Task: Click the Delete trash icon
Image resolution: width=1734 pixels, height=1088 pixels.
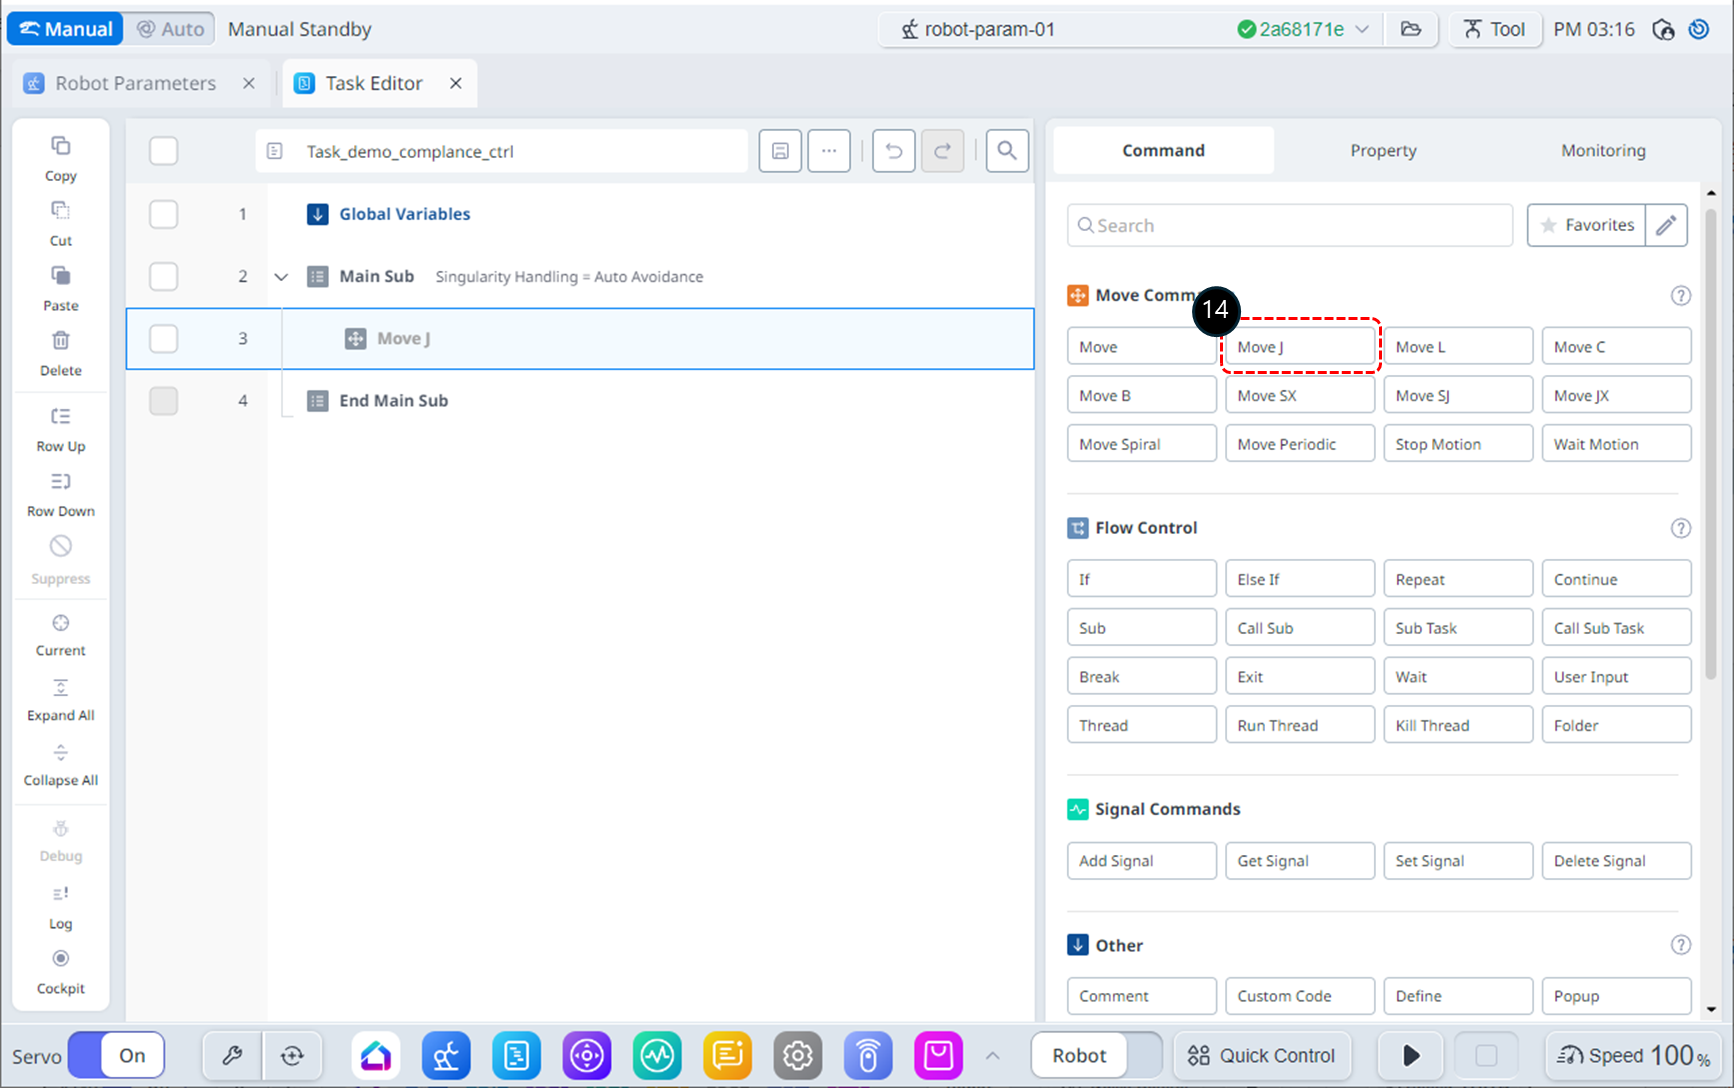Action: (x=60, y=341)
